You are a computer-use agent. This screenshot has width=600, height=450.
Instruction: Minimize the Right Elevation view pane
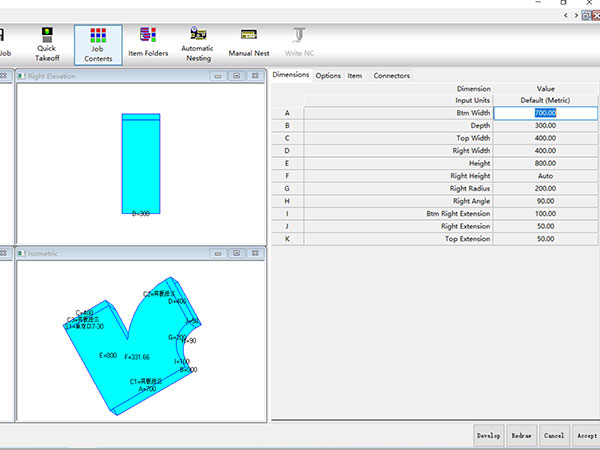tap(218, 76)
